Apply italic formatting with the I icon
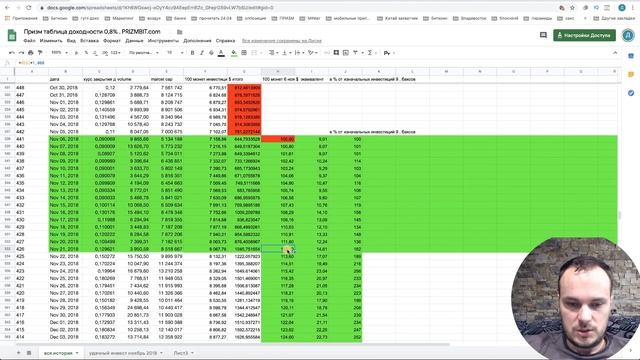Image resolution: width=640 pixels, height=360 pixels. pyautogui.click(x=202, y=53)
